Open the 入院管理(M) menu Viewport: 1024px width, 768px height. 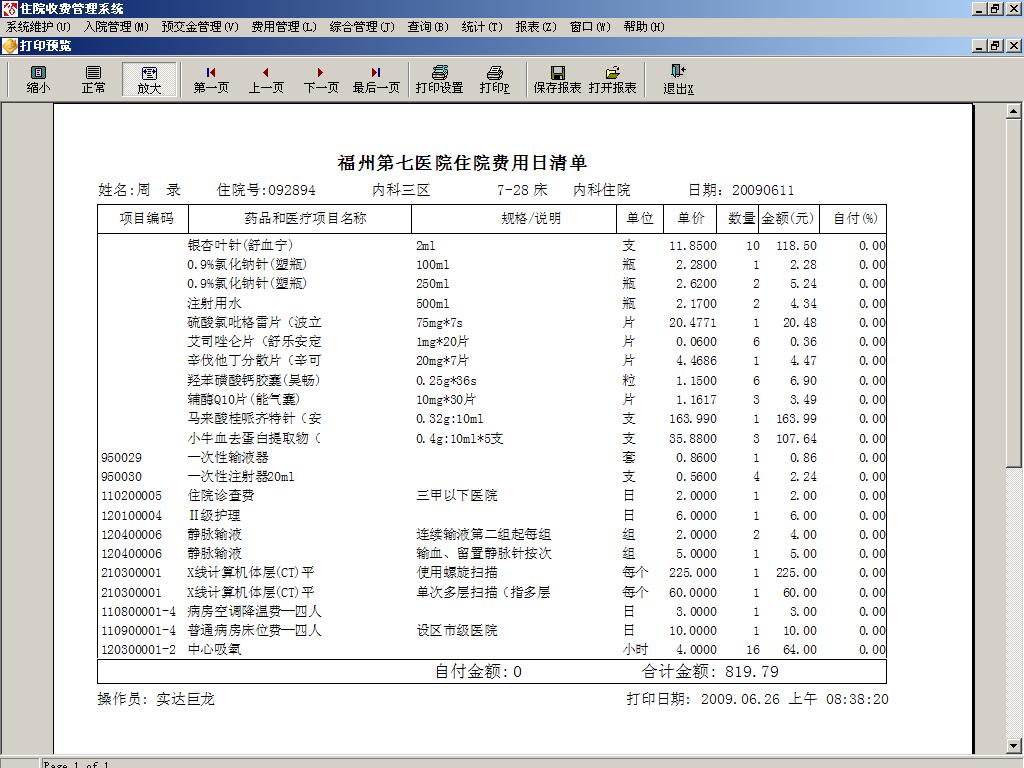click(116, 27)
